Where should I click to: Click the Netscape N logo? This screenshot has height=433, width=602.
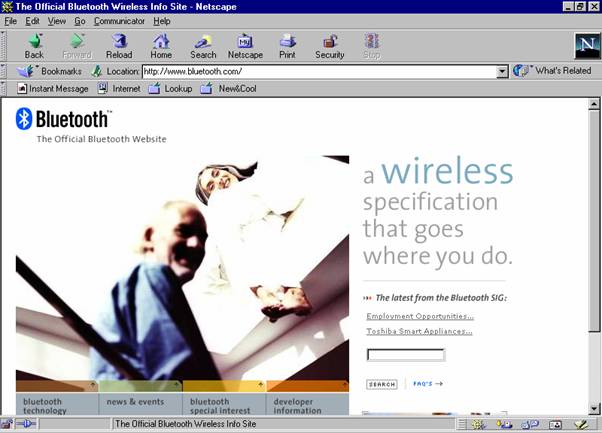click(x=587, y=46)
